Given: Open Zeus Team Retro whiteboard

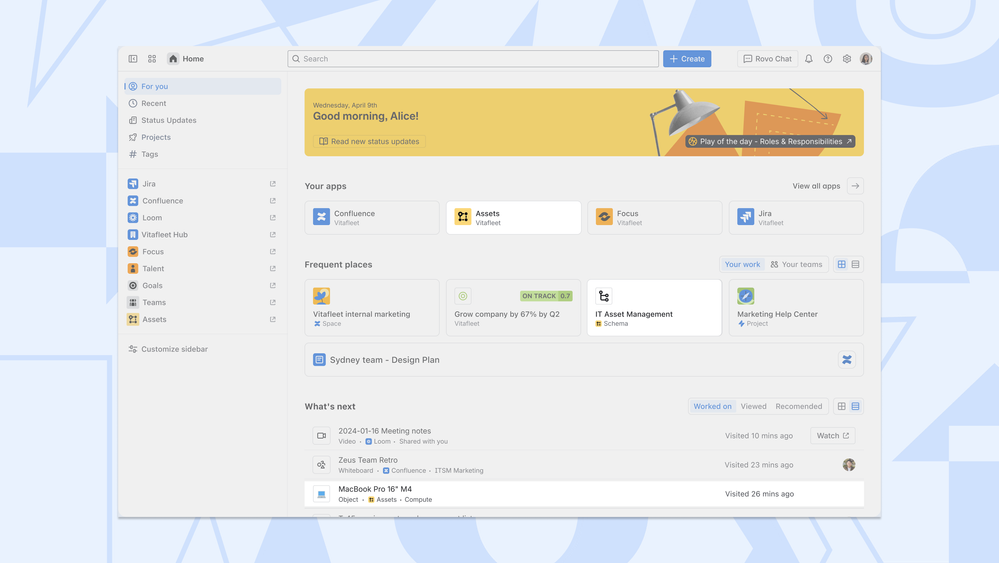Looking at the screenshot, I should (x=584, y=465).
